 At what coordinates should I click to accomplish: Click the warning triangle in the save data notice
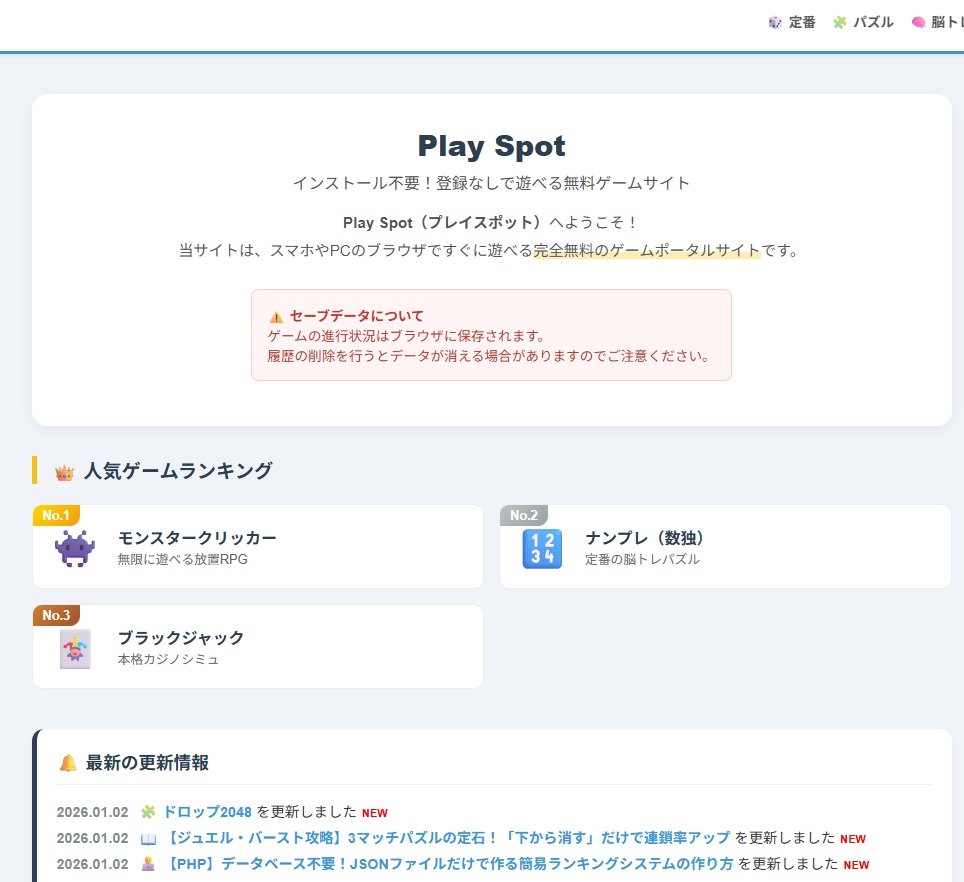(x=277, y=315)
